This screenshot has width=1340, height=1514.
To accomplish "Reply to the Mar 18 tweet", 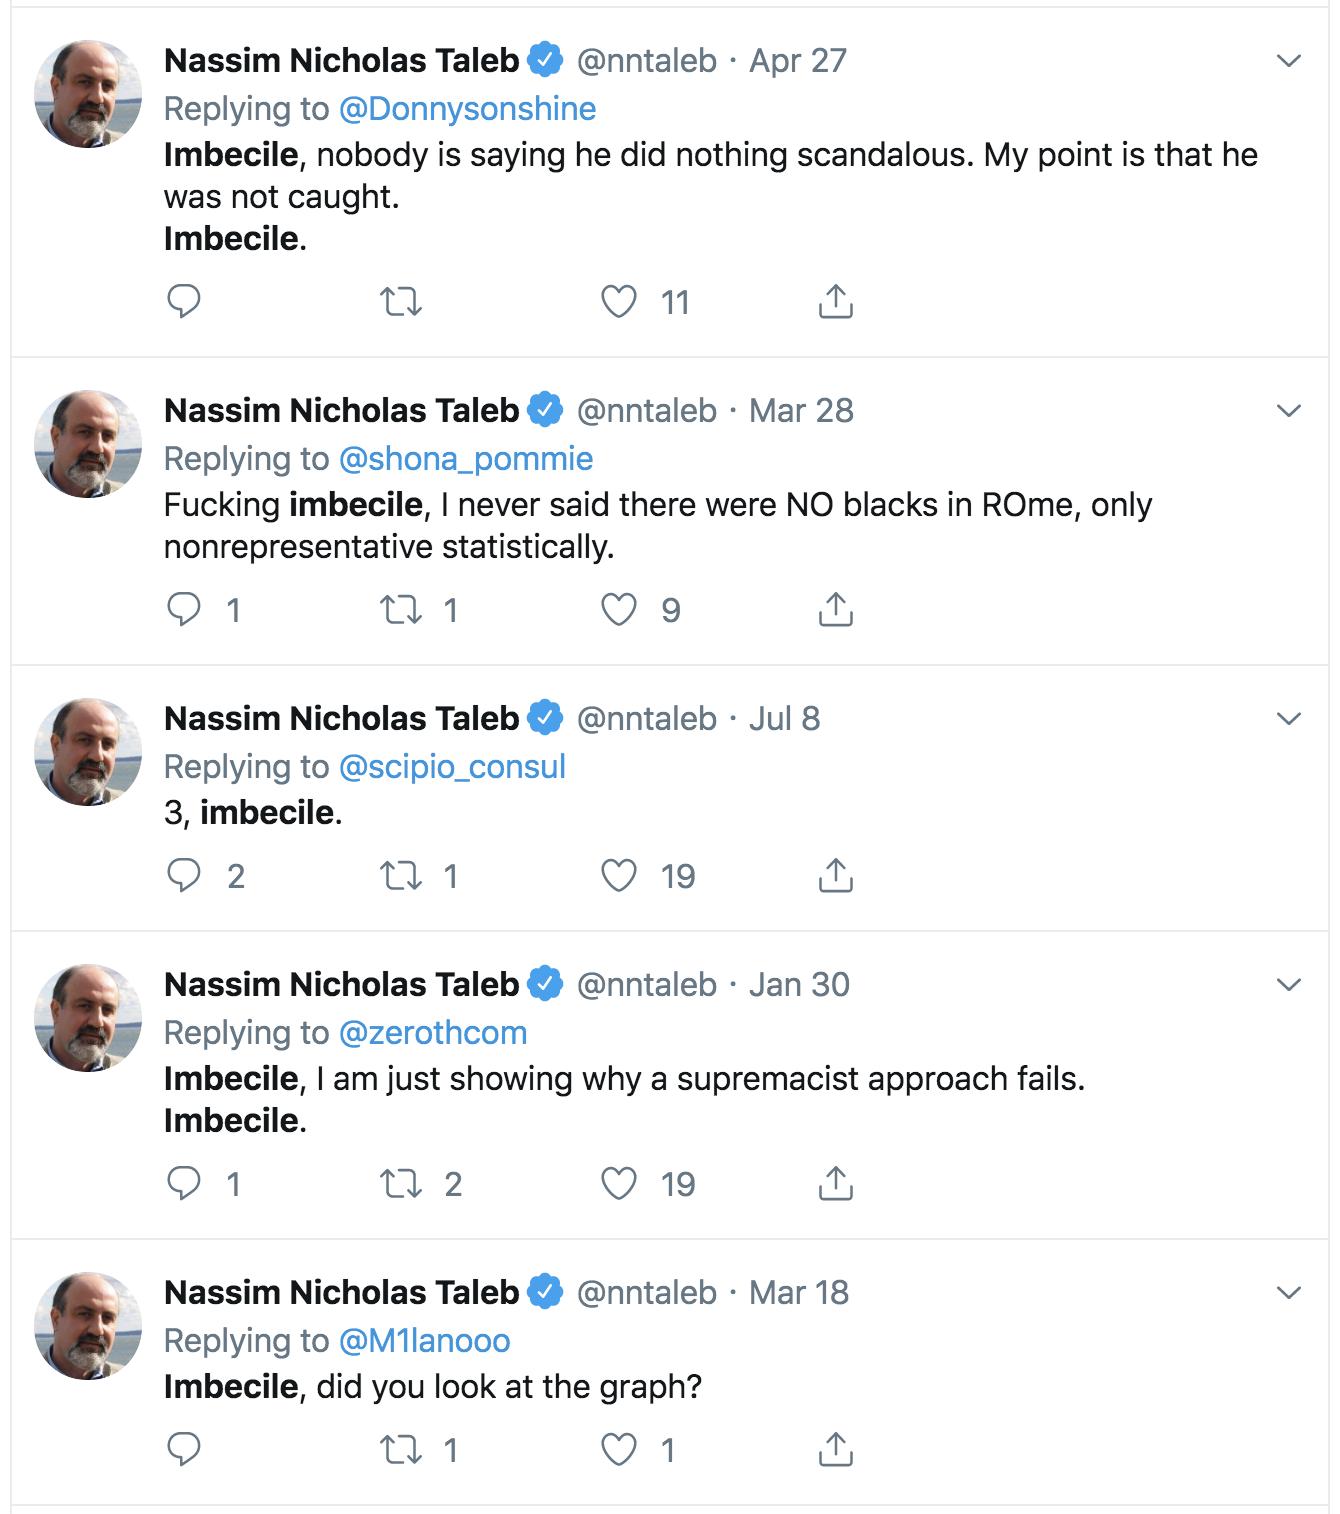I will pyautogui.click(x=184, y=1449).
